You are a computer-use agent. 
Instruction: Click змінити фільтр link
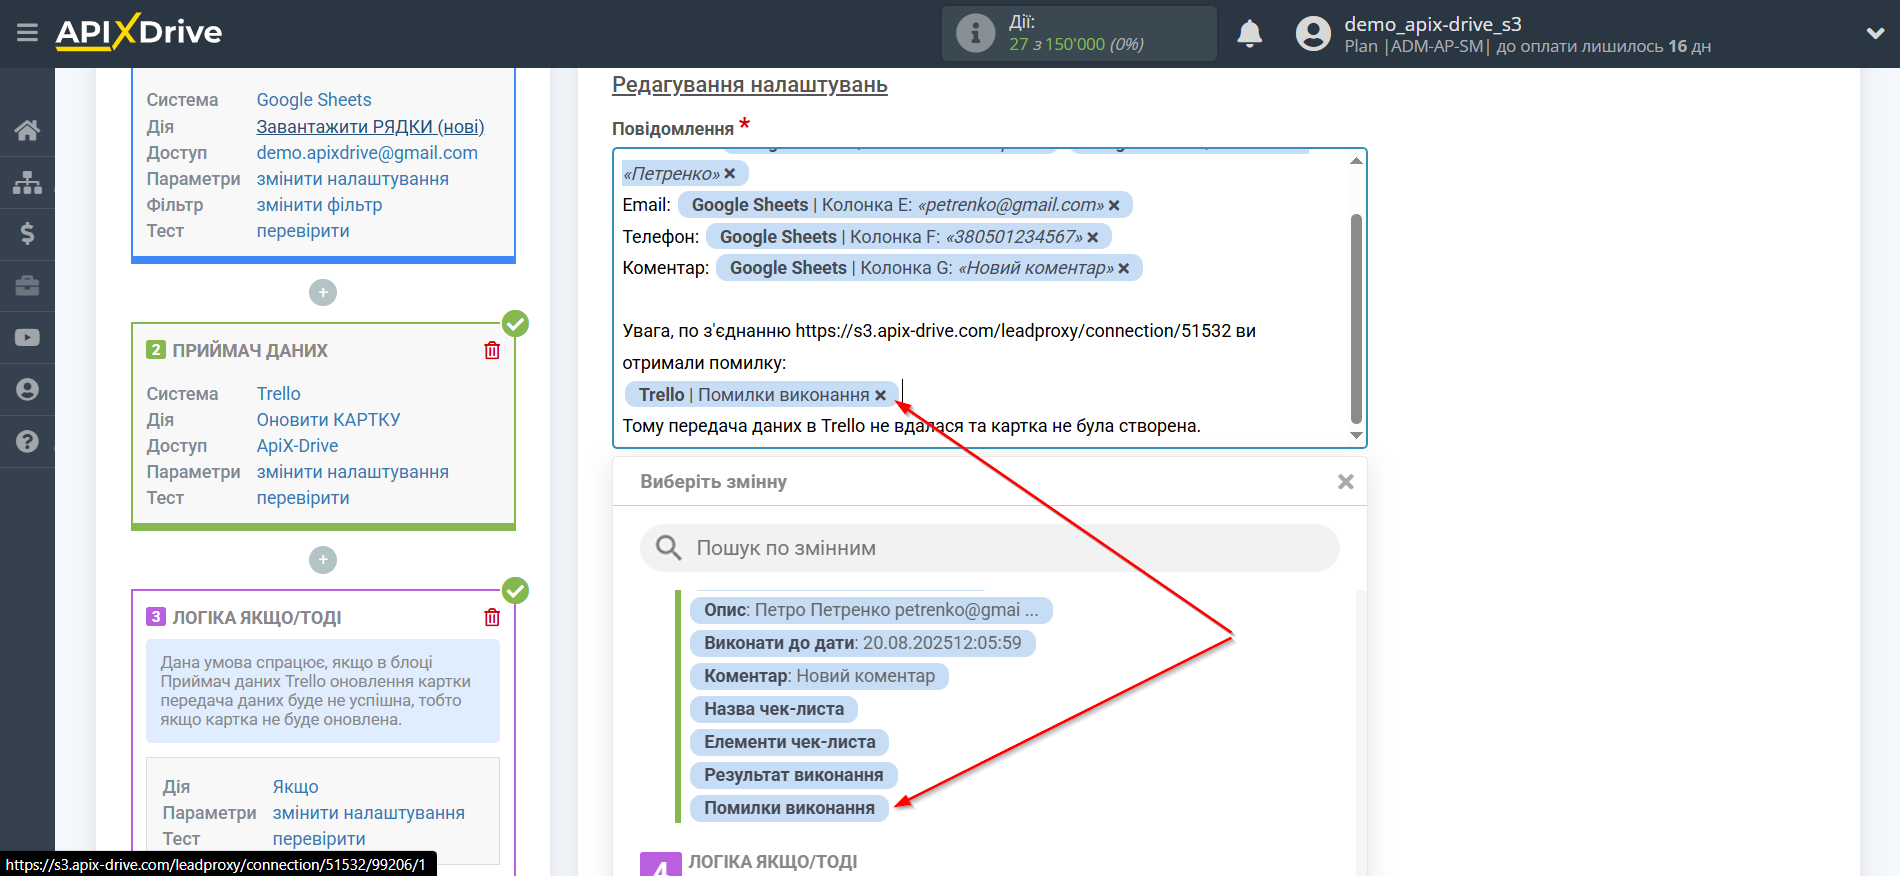319,205
